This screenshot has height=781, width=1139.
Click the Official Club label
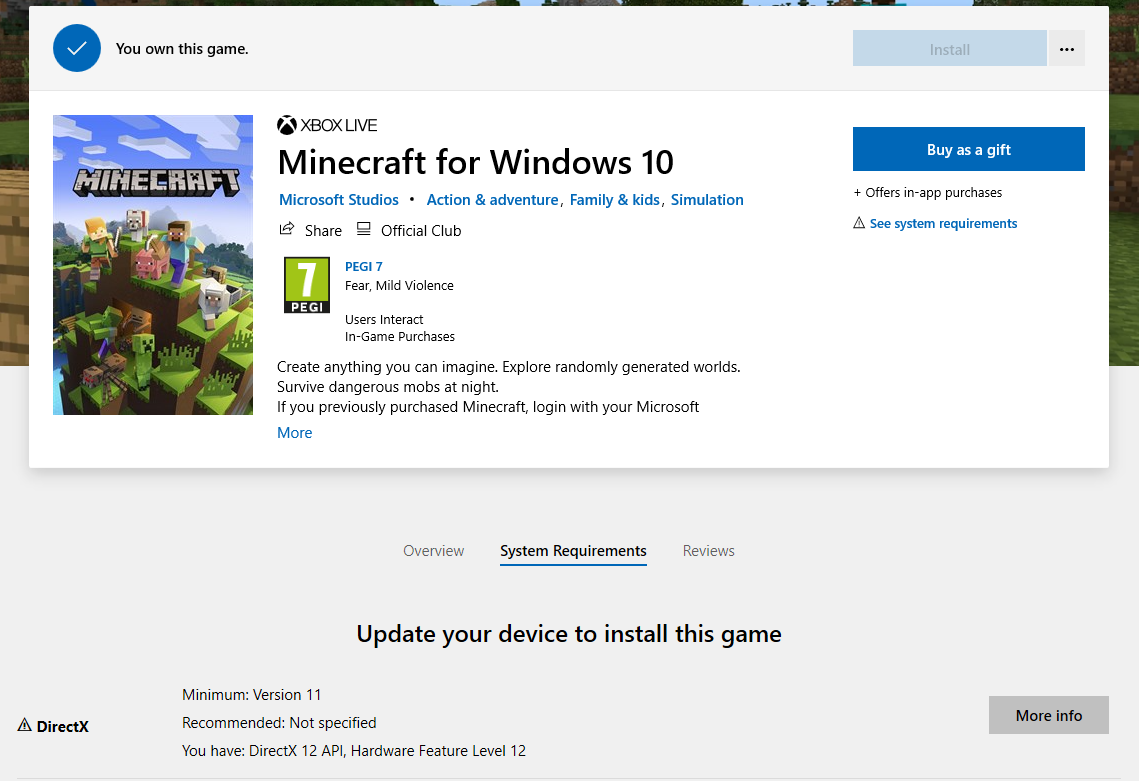point(421,231)
